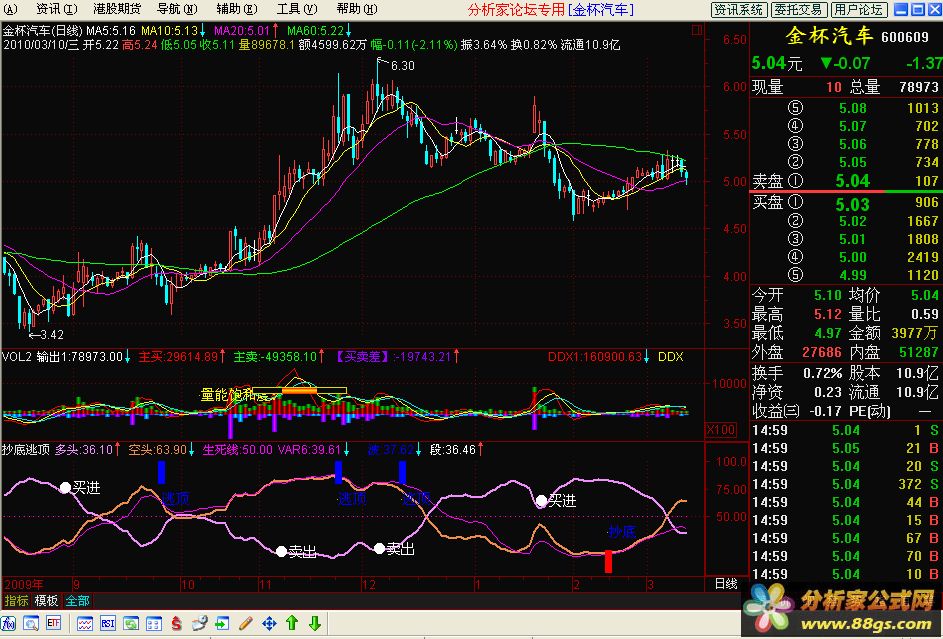This screenshot has height=639, width=943.
Task: Click the orange 量能饱和度 bar
Action: click(x=299, y=391)
